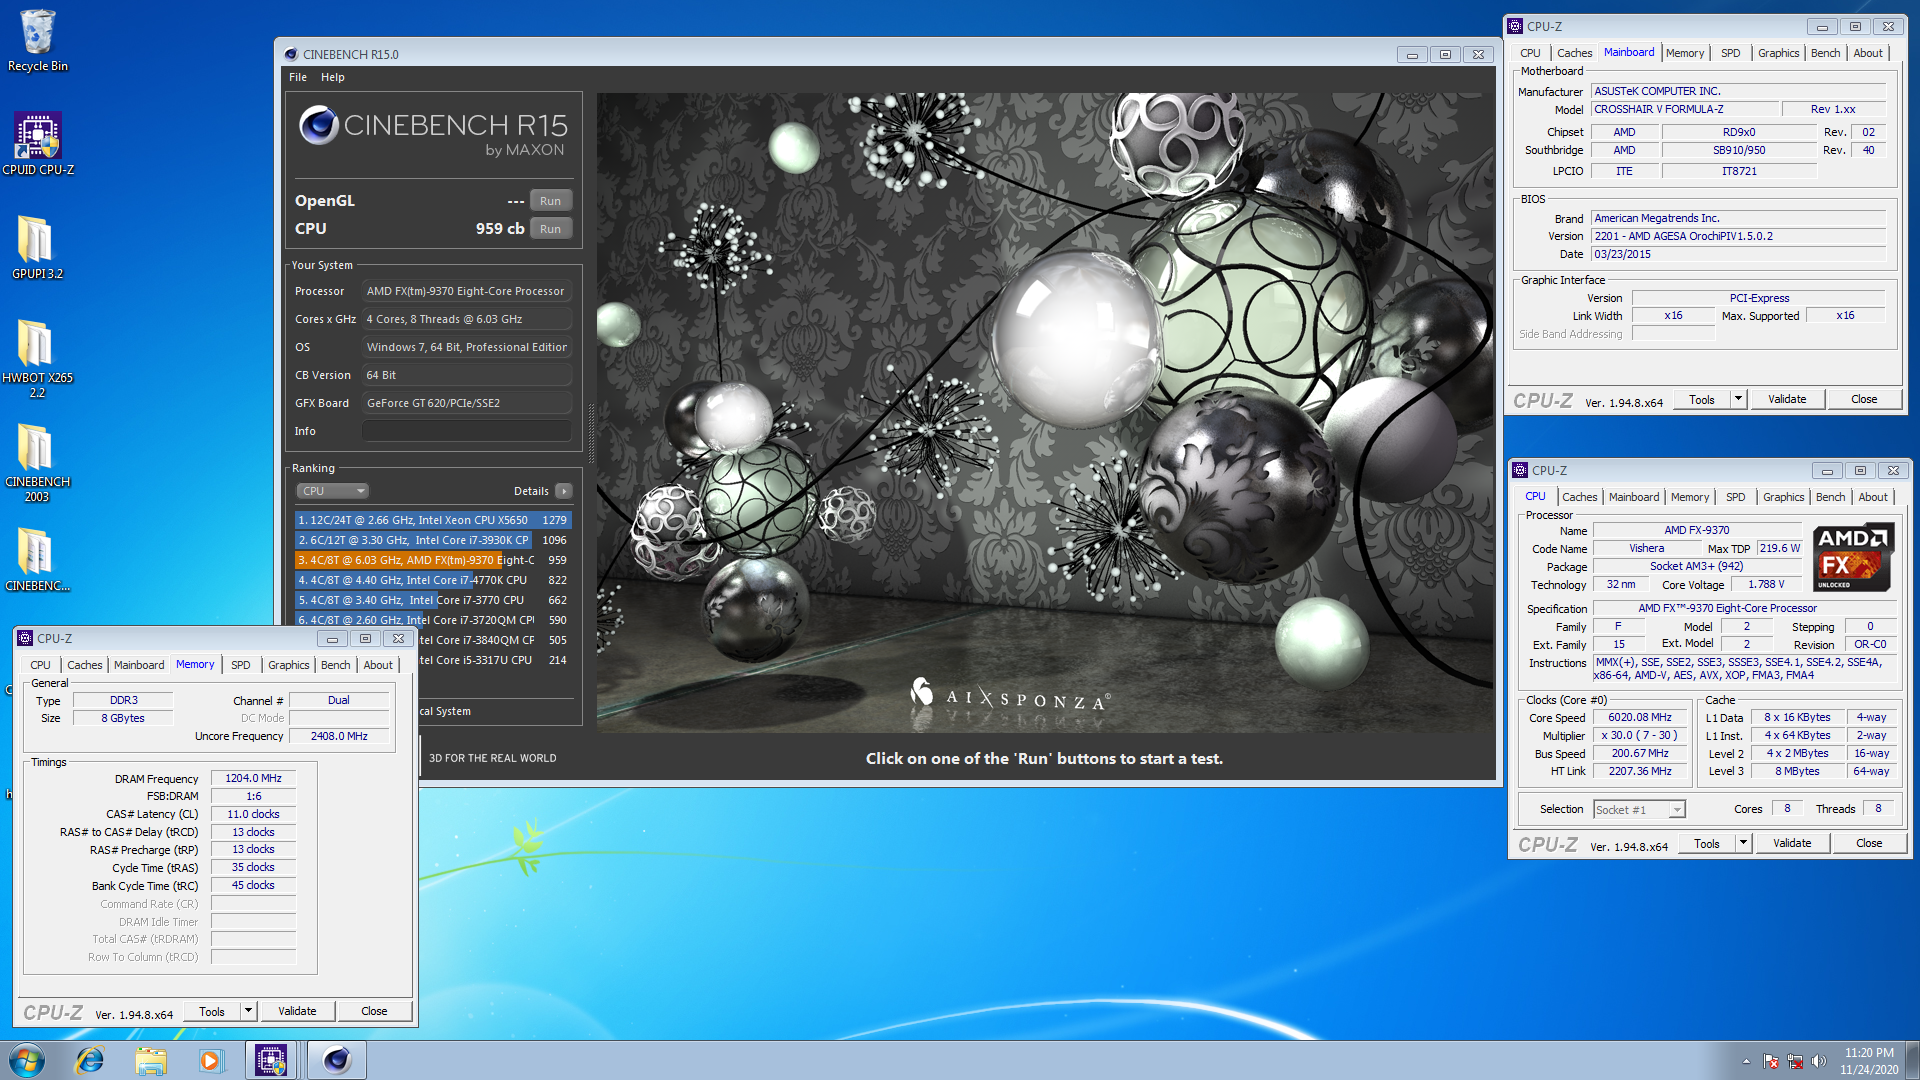Open Bench tab in Memory CPU-Z window

[x=336, y=665]
